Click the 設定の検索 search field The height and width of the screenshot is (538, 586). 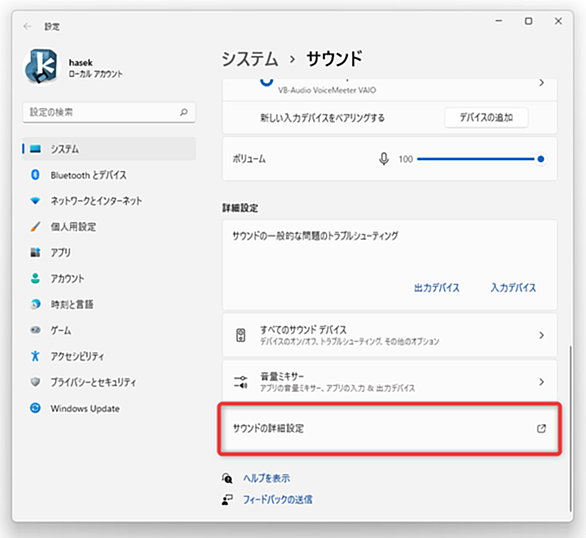(x=109, y=112)
